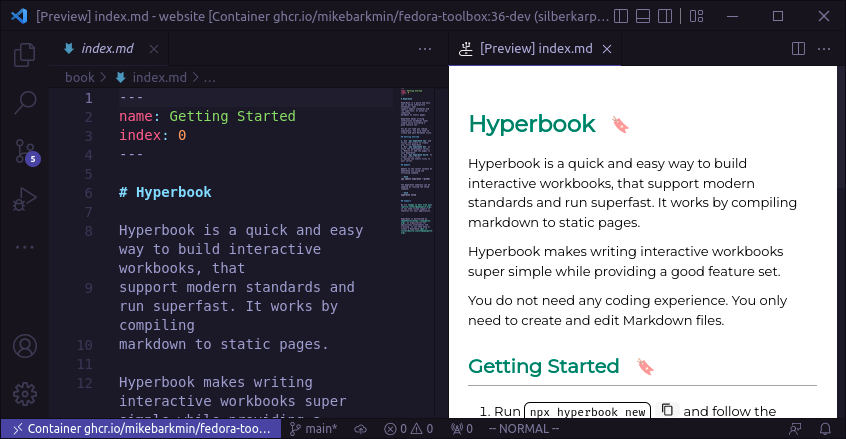Click the editor minimap overview

click(416, 161)
